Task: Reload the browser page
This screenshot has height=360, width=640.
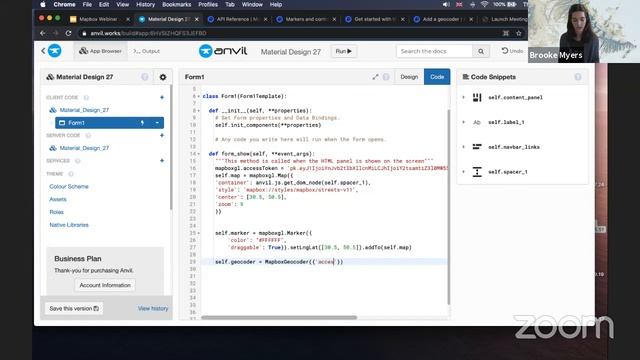Action: (x=68, y=33)
